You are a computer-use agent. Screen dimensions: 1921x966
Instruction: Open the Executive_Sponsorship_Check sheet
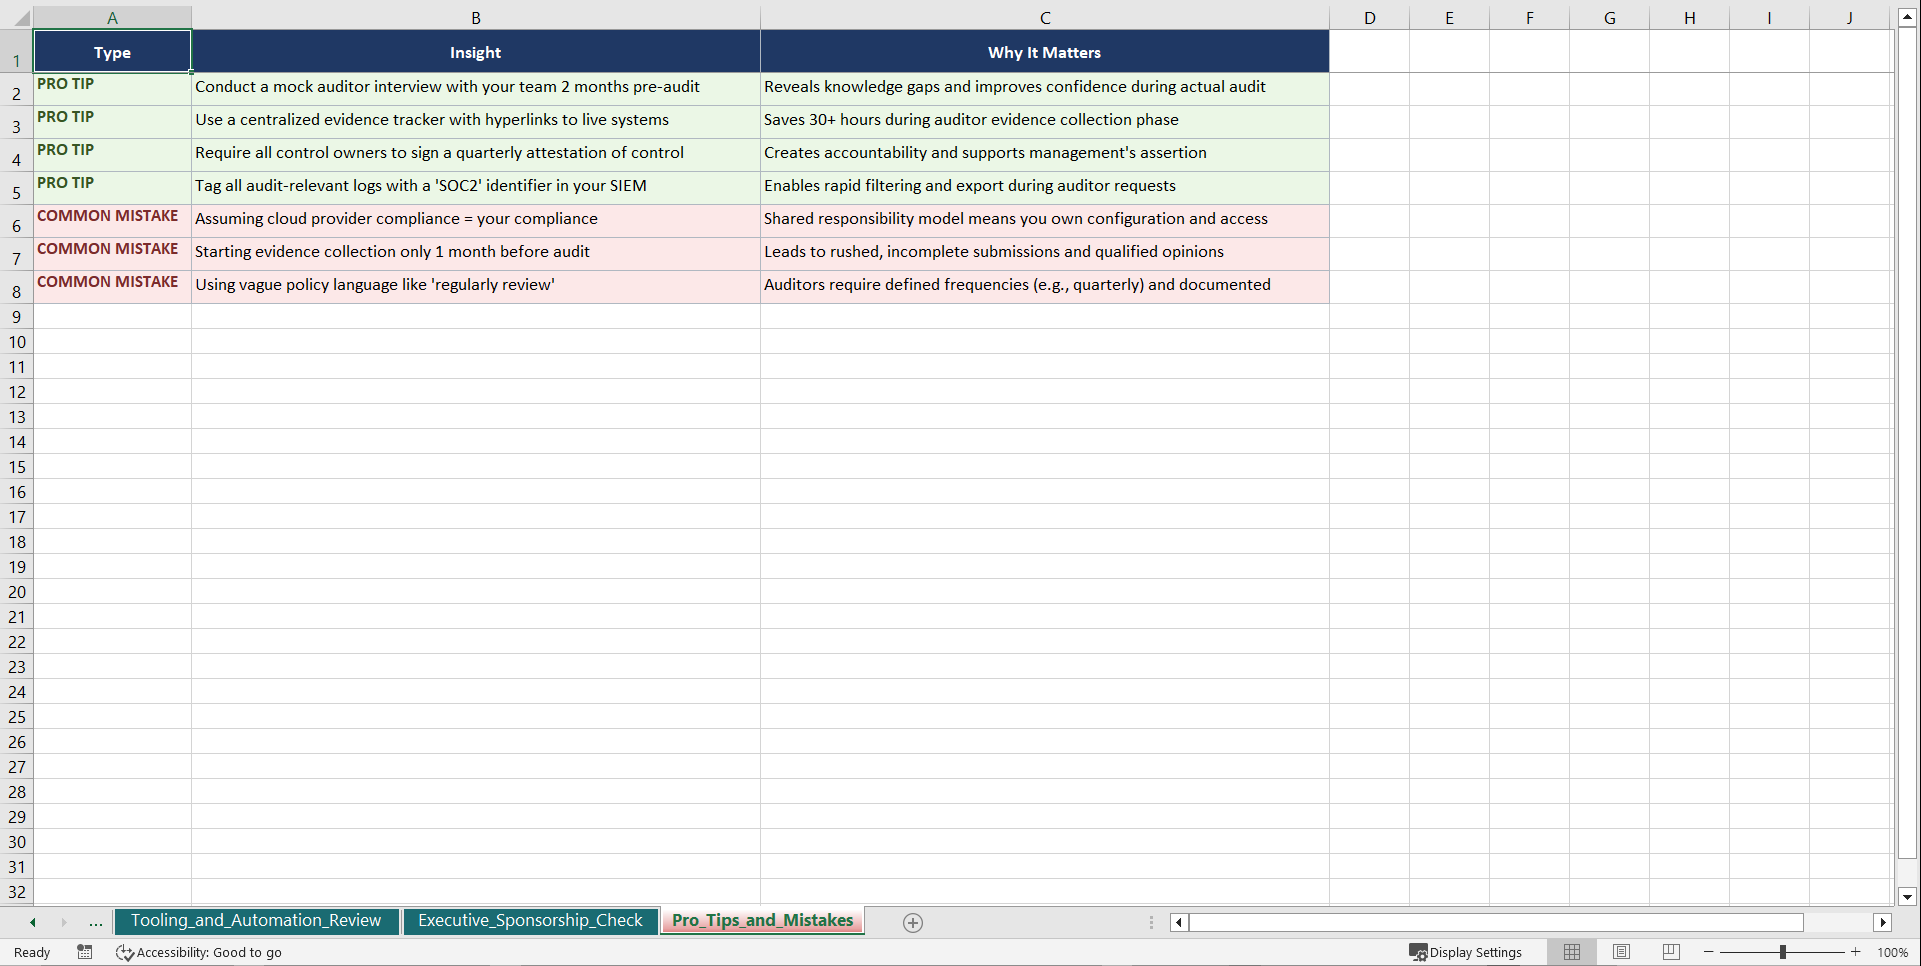tap(530, 920)
